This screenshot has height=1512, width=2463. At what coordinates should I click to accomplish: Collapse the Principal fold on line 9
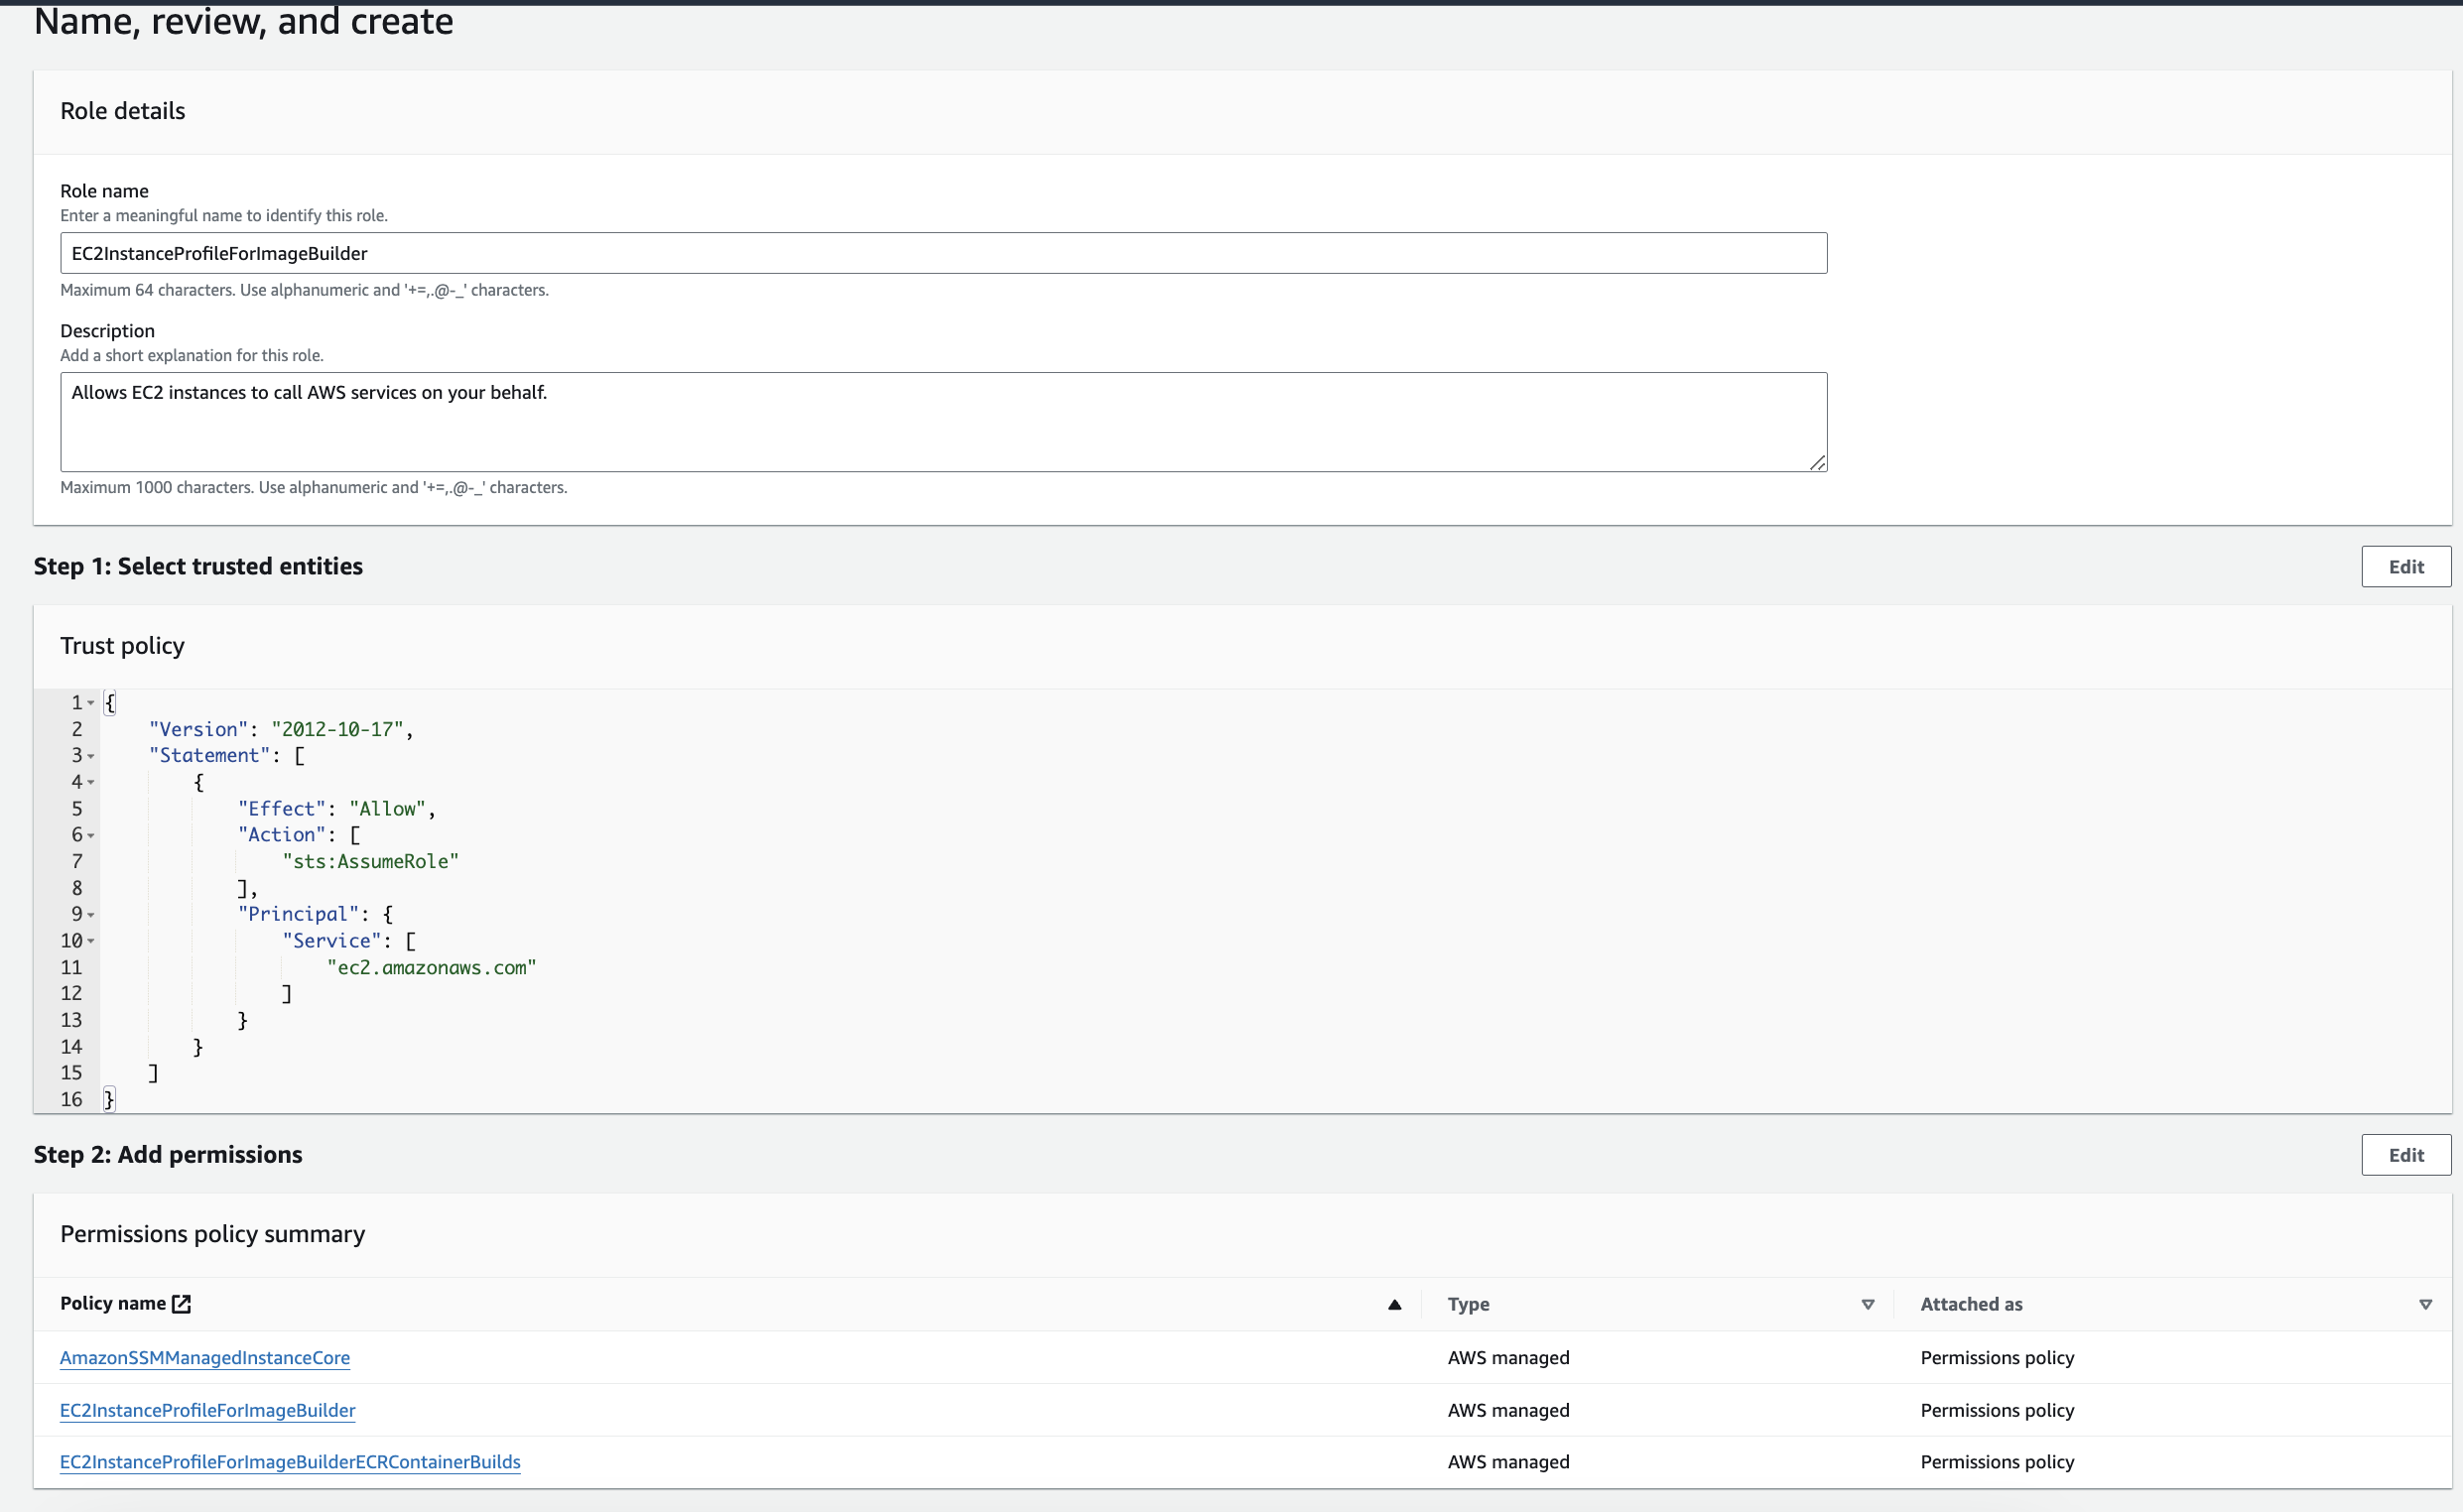pos(91,914)
